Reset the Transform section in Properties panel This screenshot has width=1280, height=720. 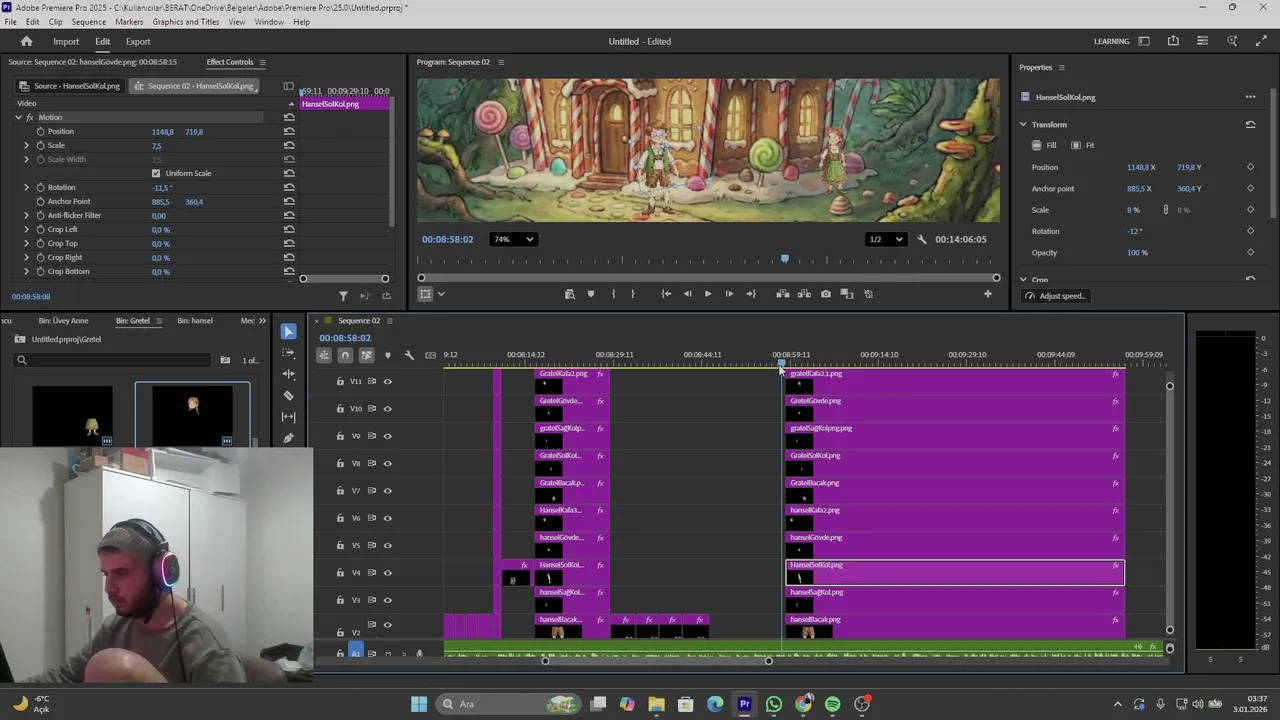pyautogui.click(x=1250, y=125)
